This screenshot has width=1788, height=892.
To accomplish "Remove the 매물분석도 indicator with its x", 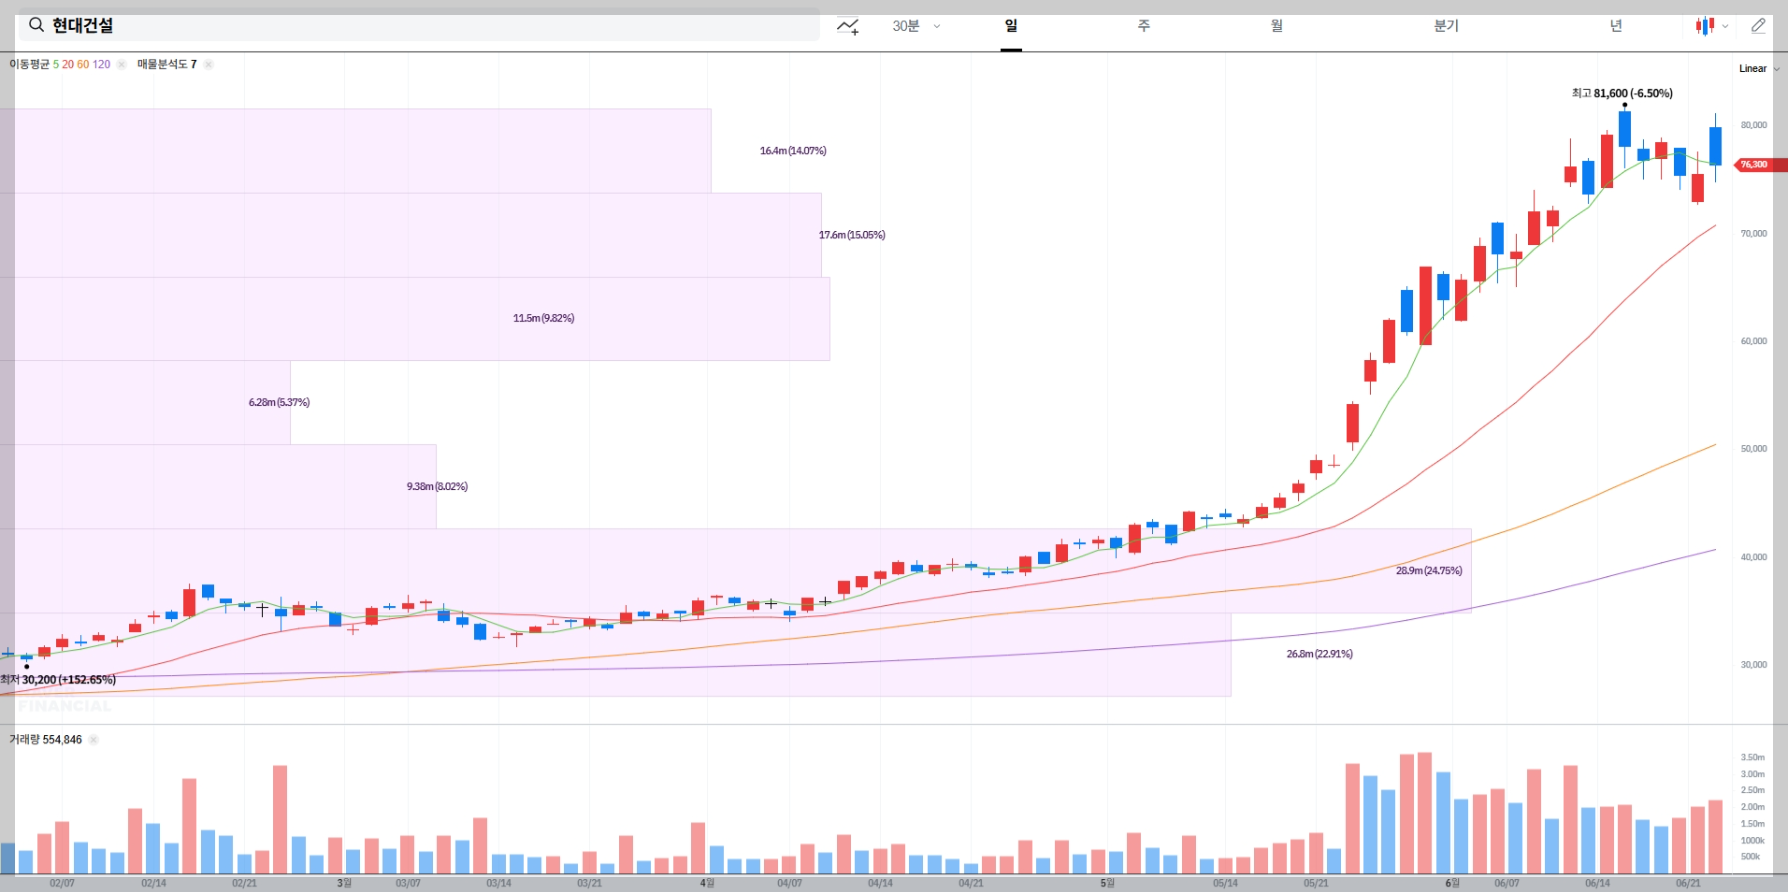I will click(x=208, y=64).
